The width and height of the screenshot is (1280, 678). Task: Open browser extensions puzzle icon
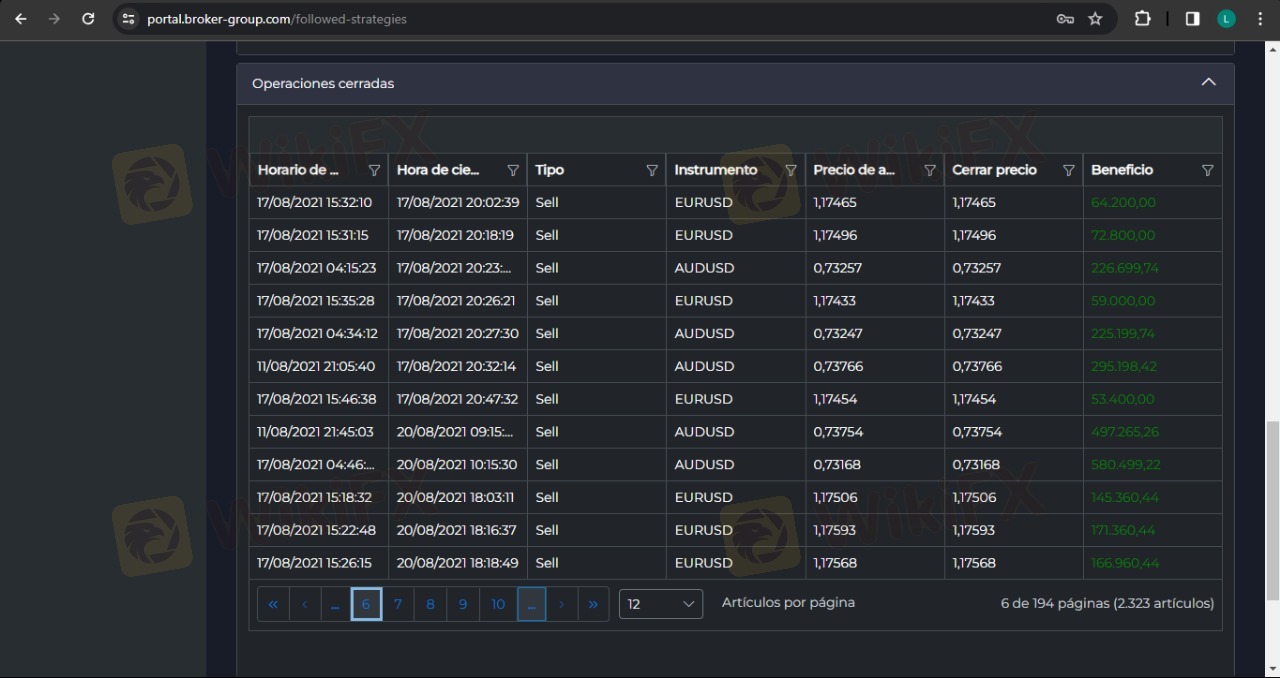click(1142, 19)
